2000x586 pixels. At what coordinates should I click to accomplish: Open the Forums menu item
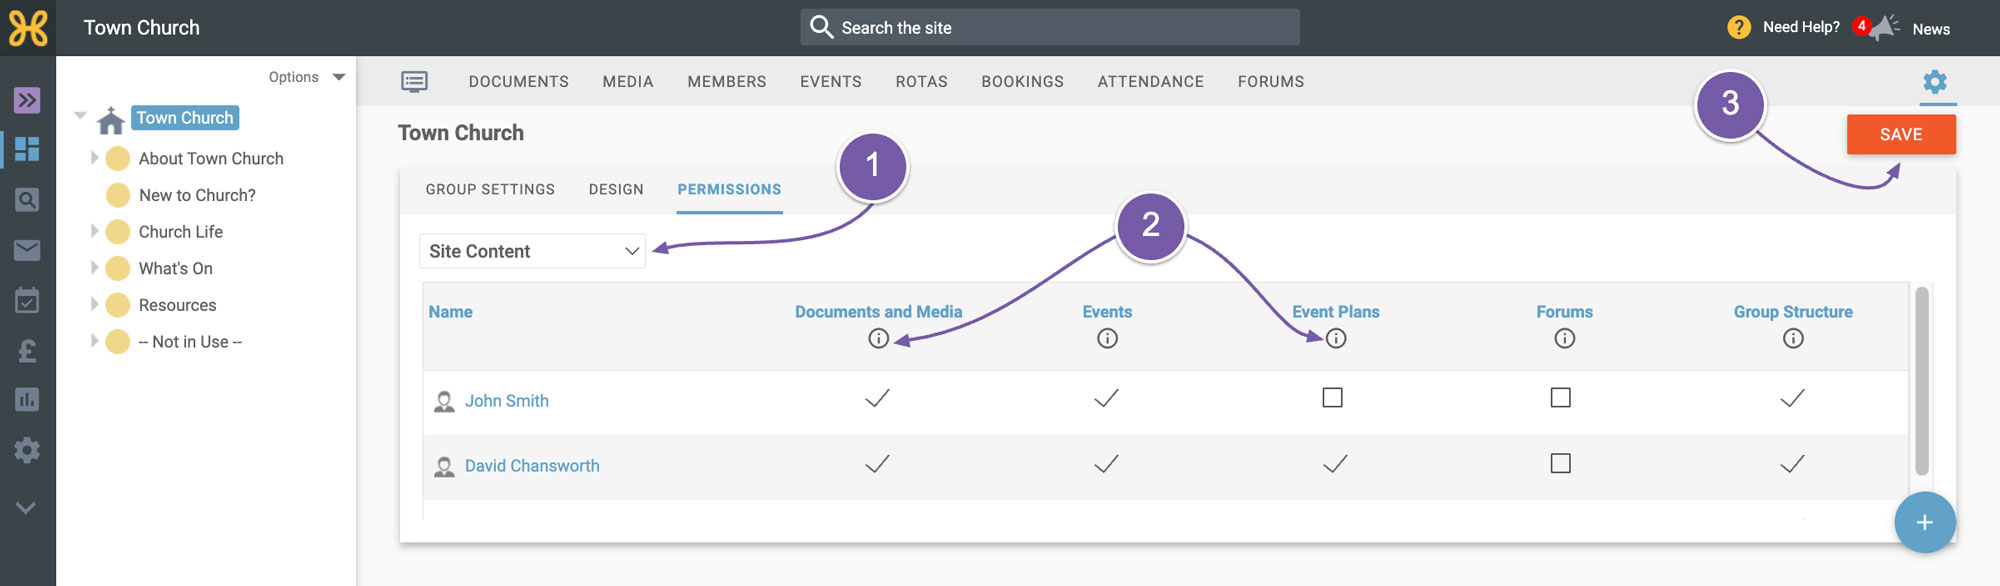(1271, 82)
